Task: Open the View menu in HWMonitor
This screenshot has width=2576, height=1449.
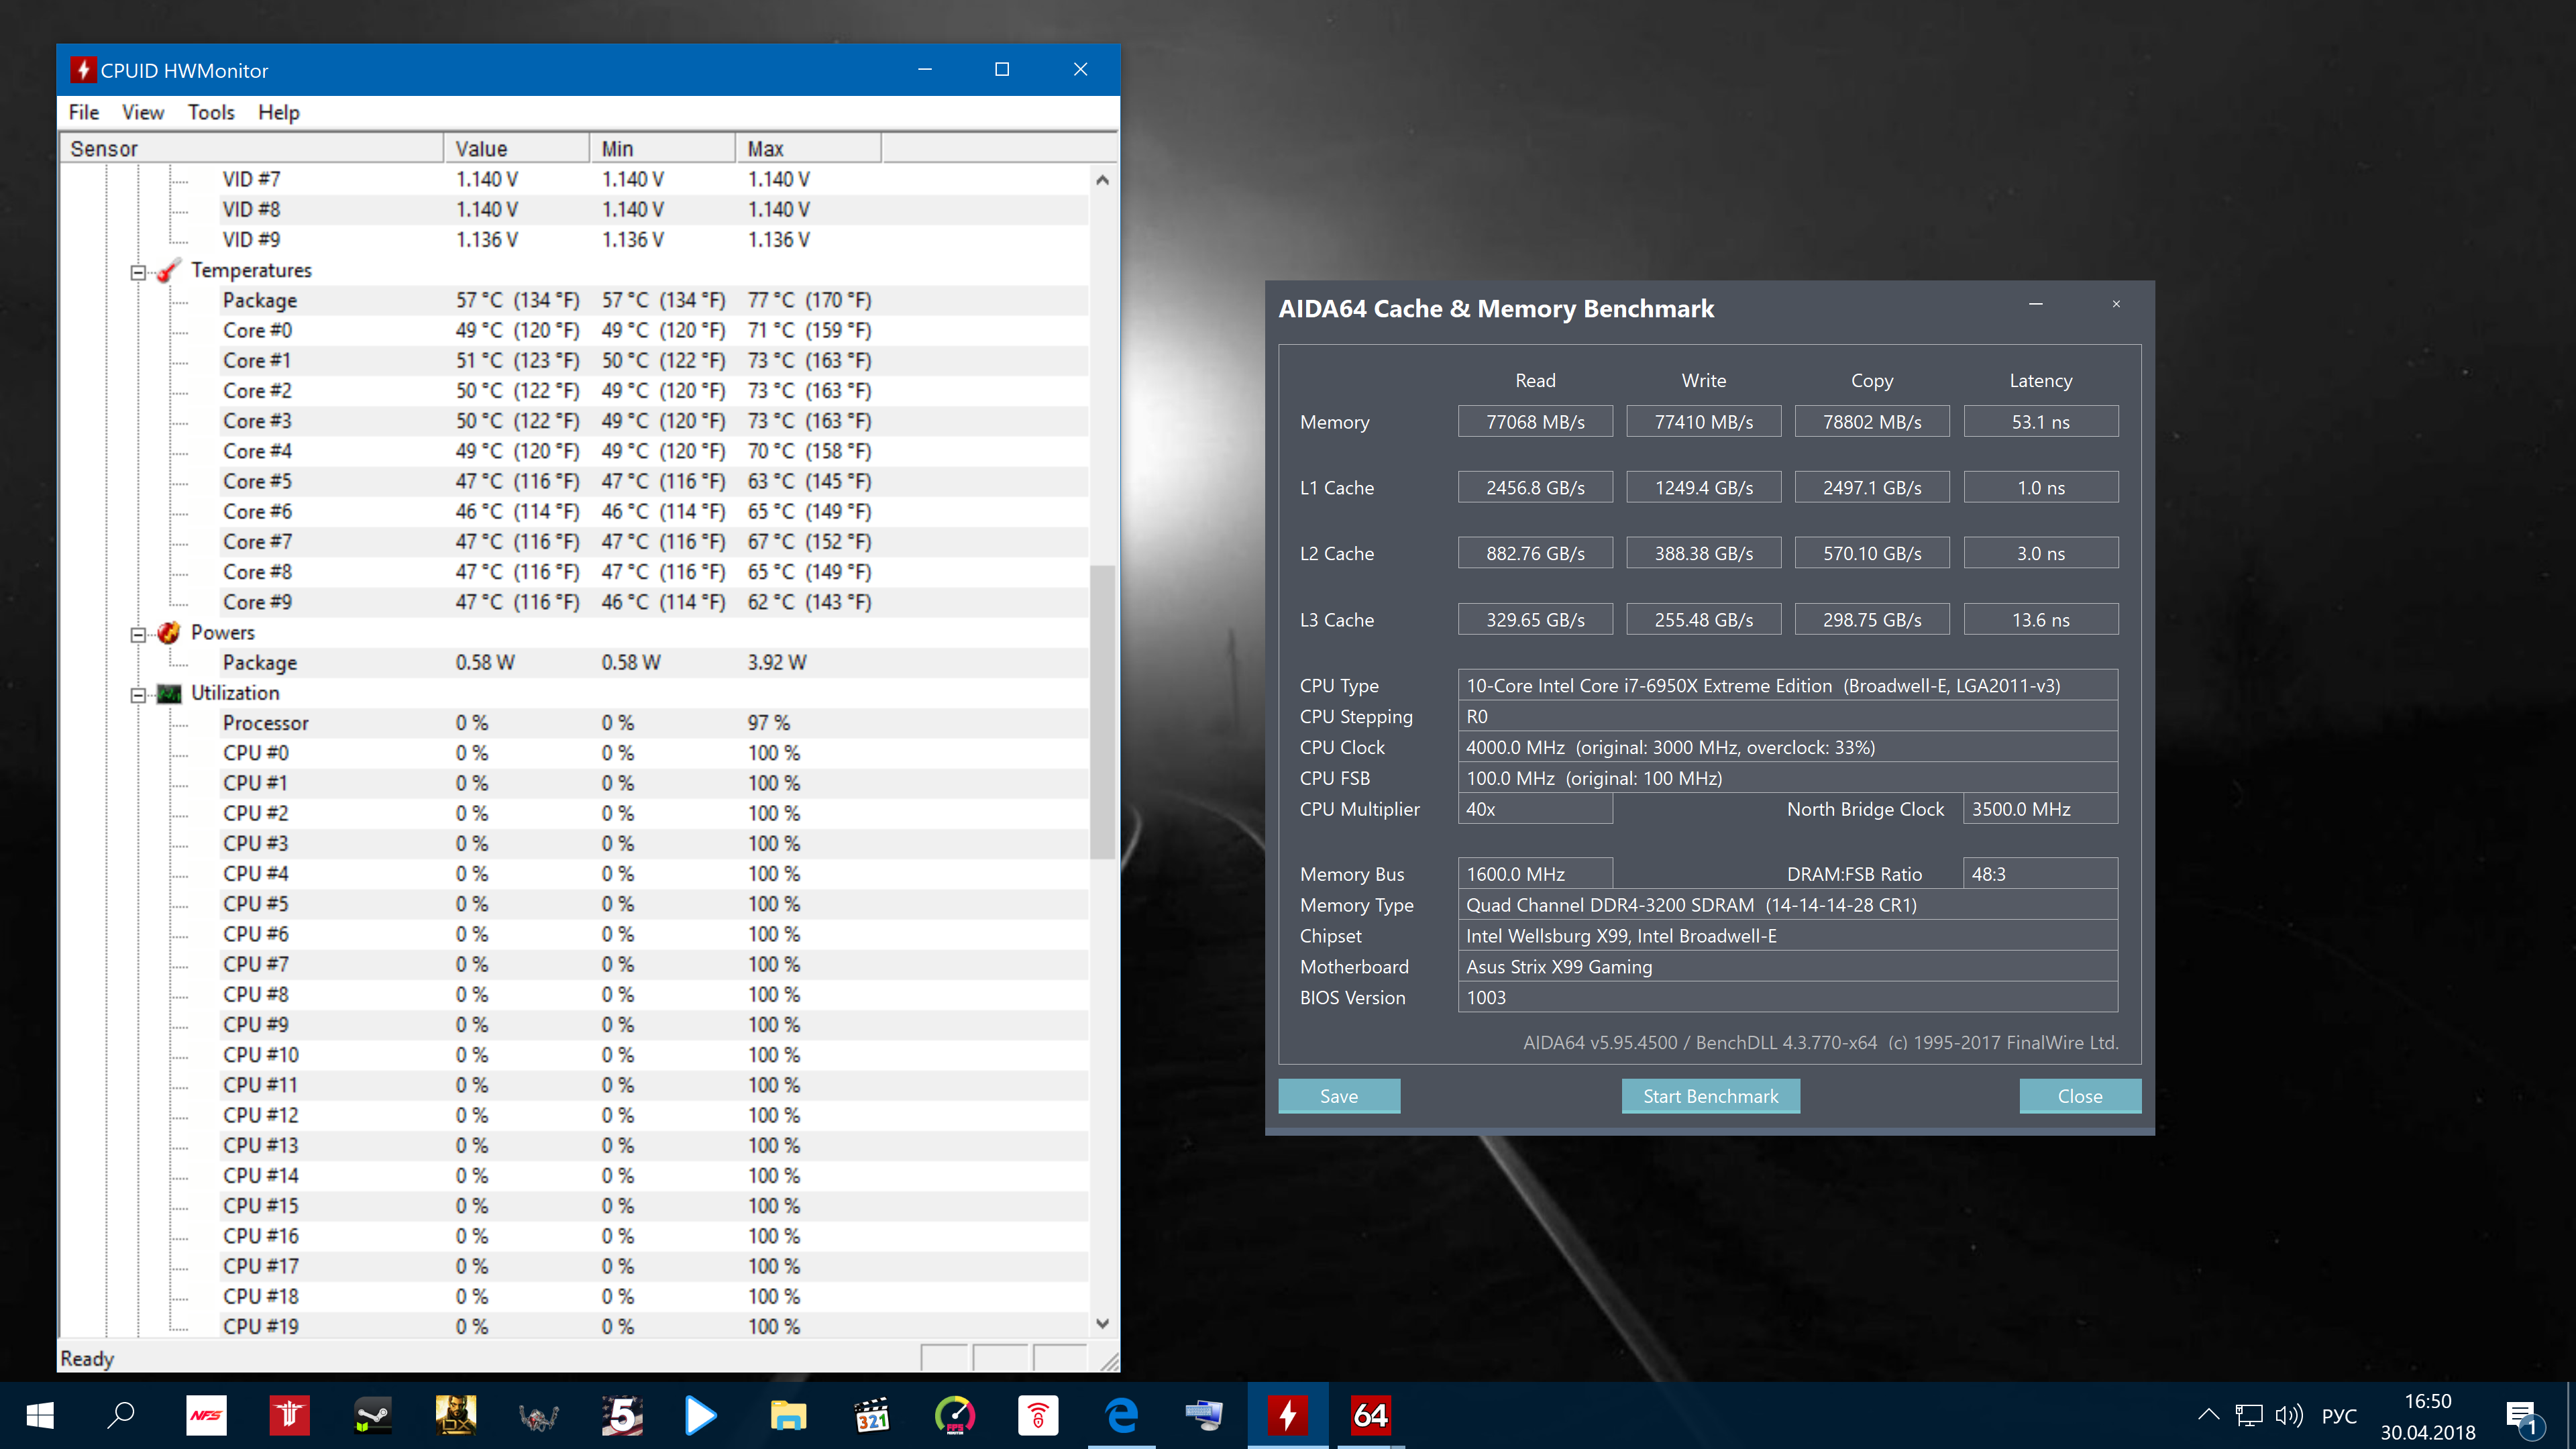Action: pyautogui.click(x=143, y=112)
